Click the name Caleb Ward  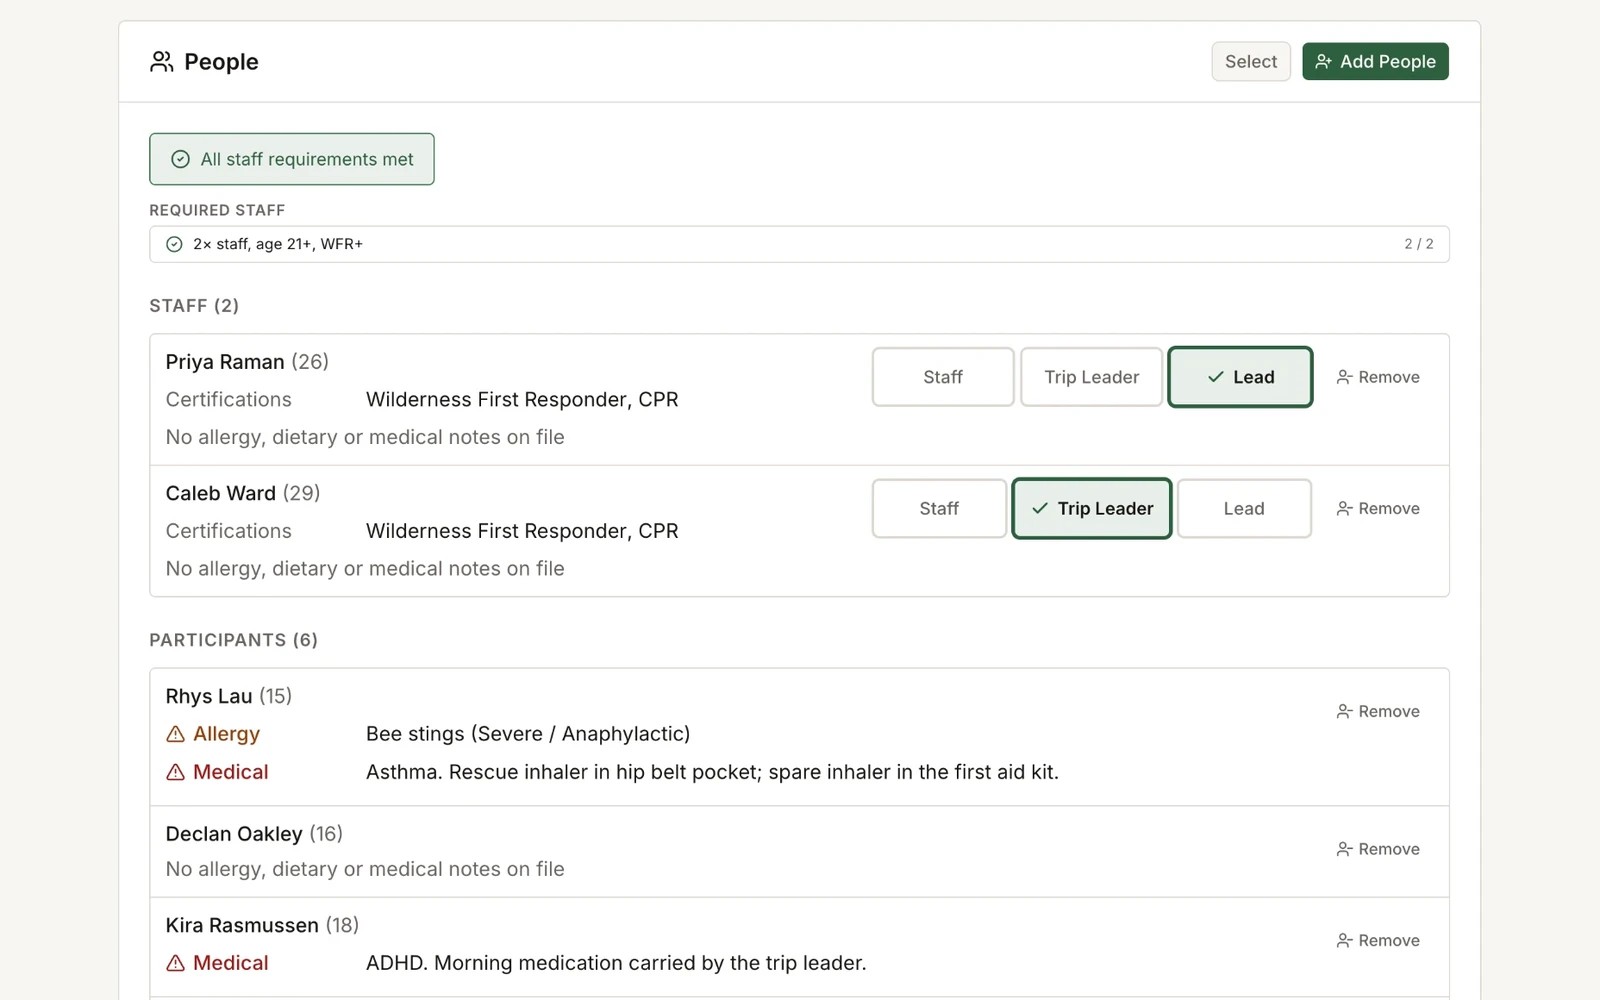pos(221,493)
